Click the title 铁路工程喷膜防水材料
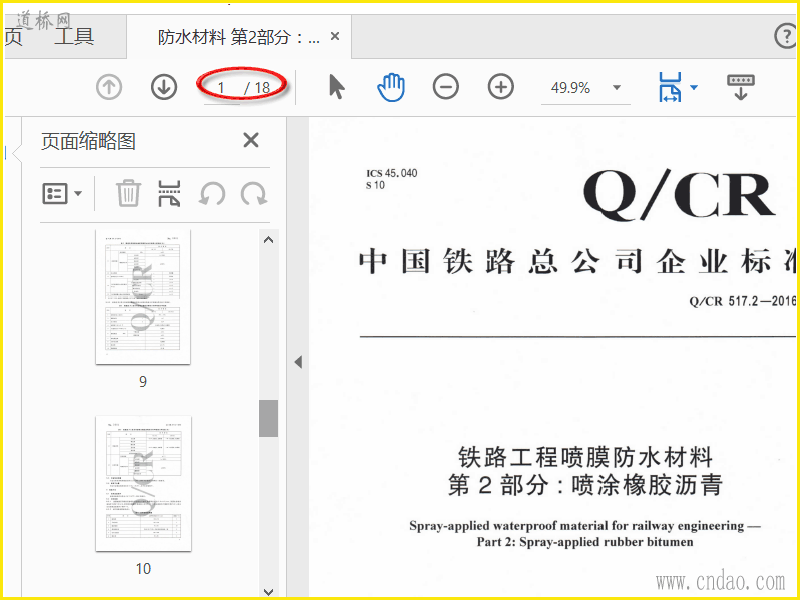Image resolution: width=800 pixels, height=600 pixels. point(585,457)
